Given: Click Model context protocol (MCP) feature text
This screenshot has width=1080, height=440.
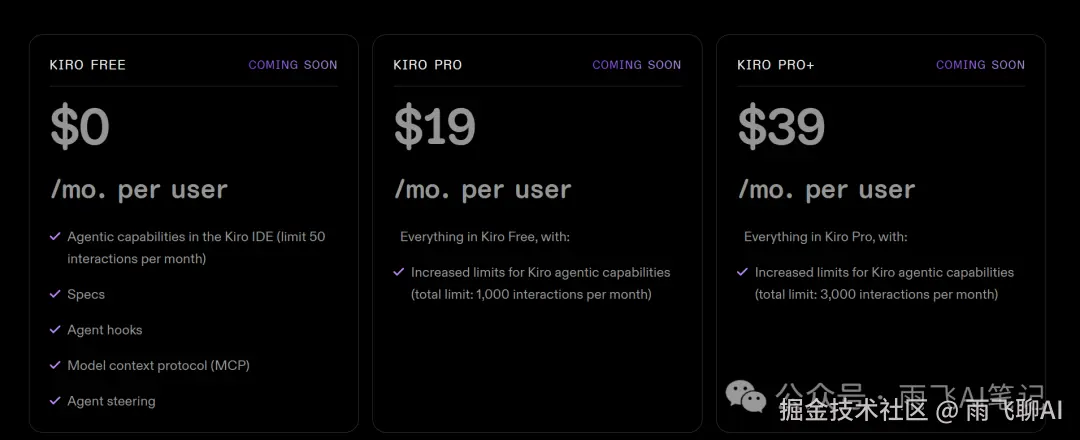Looking at the screenshot, I should [158, 365].
